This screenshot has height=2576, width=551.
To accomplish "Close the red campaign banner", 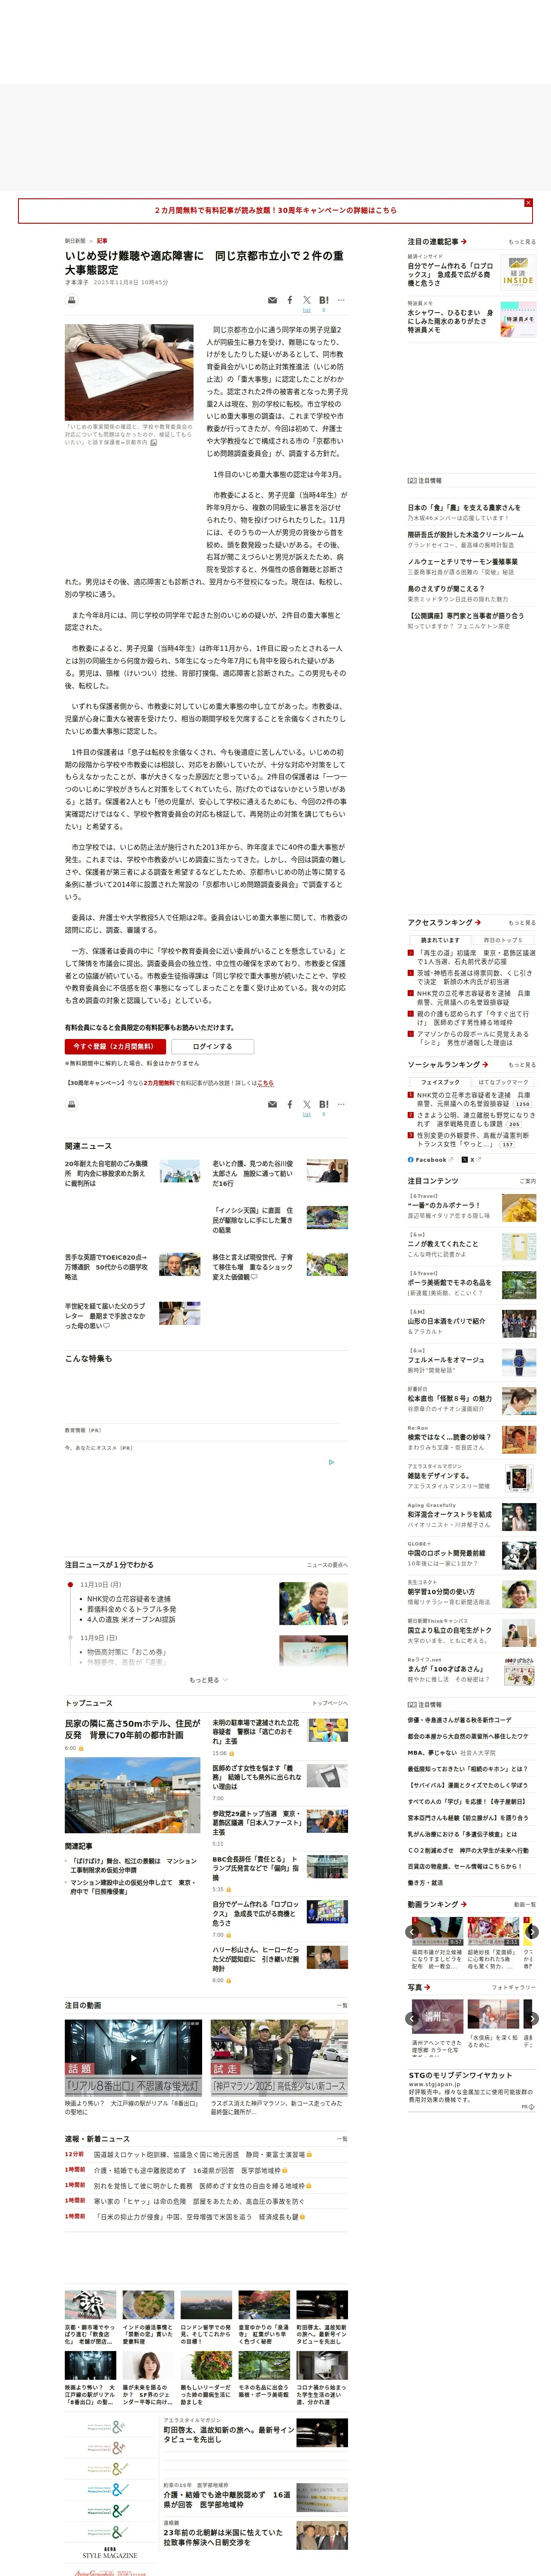I will 528,203.
